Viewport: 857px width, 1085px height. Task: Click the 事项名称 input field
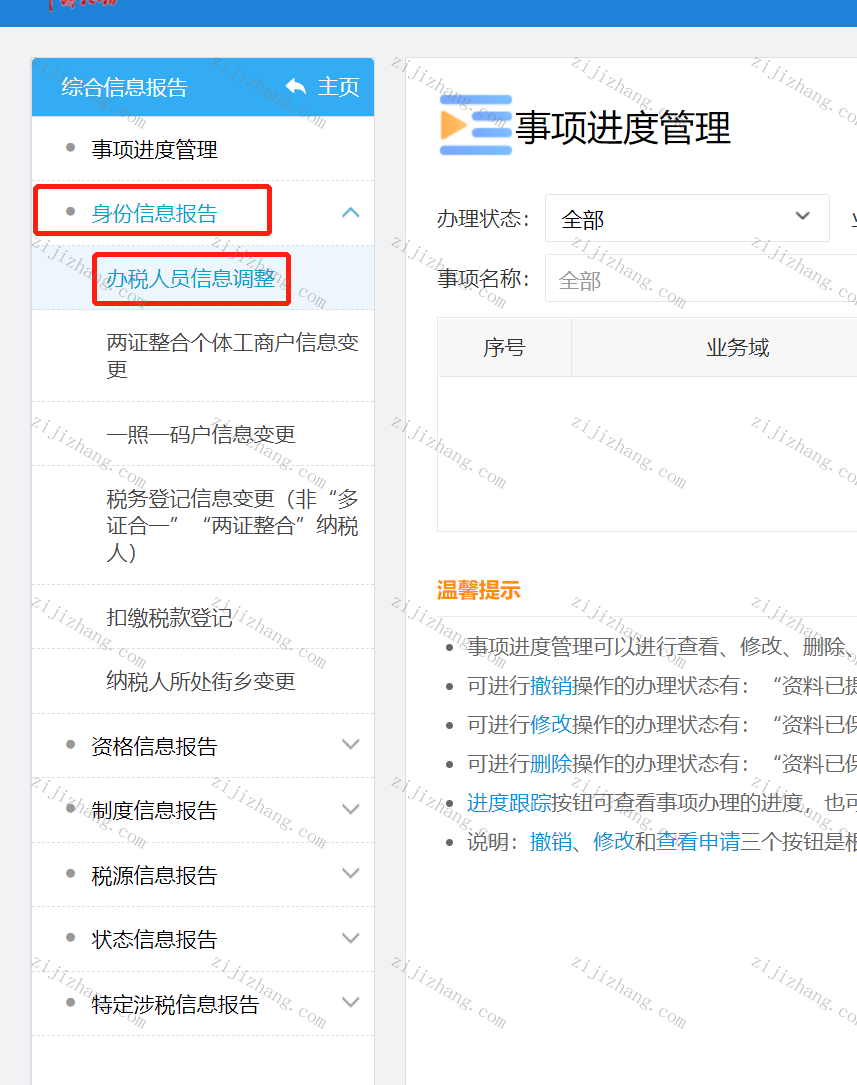pyautogui.click(x=701, y=279)
